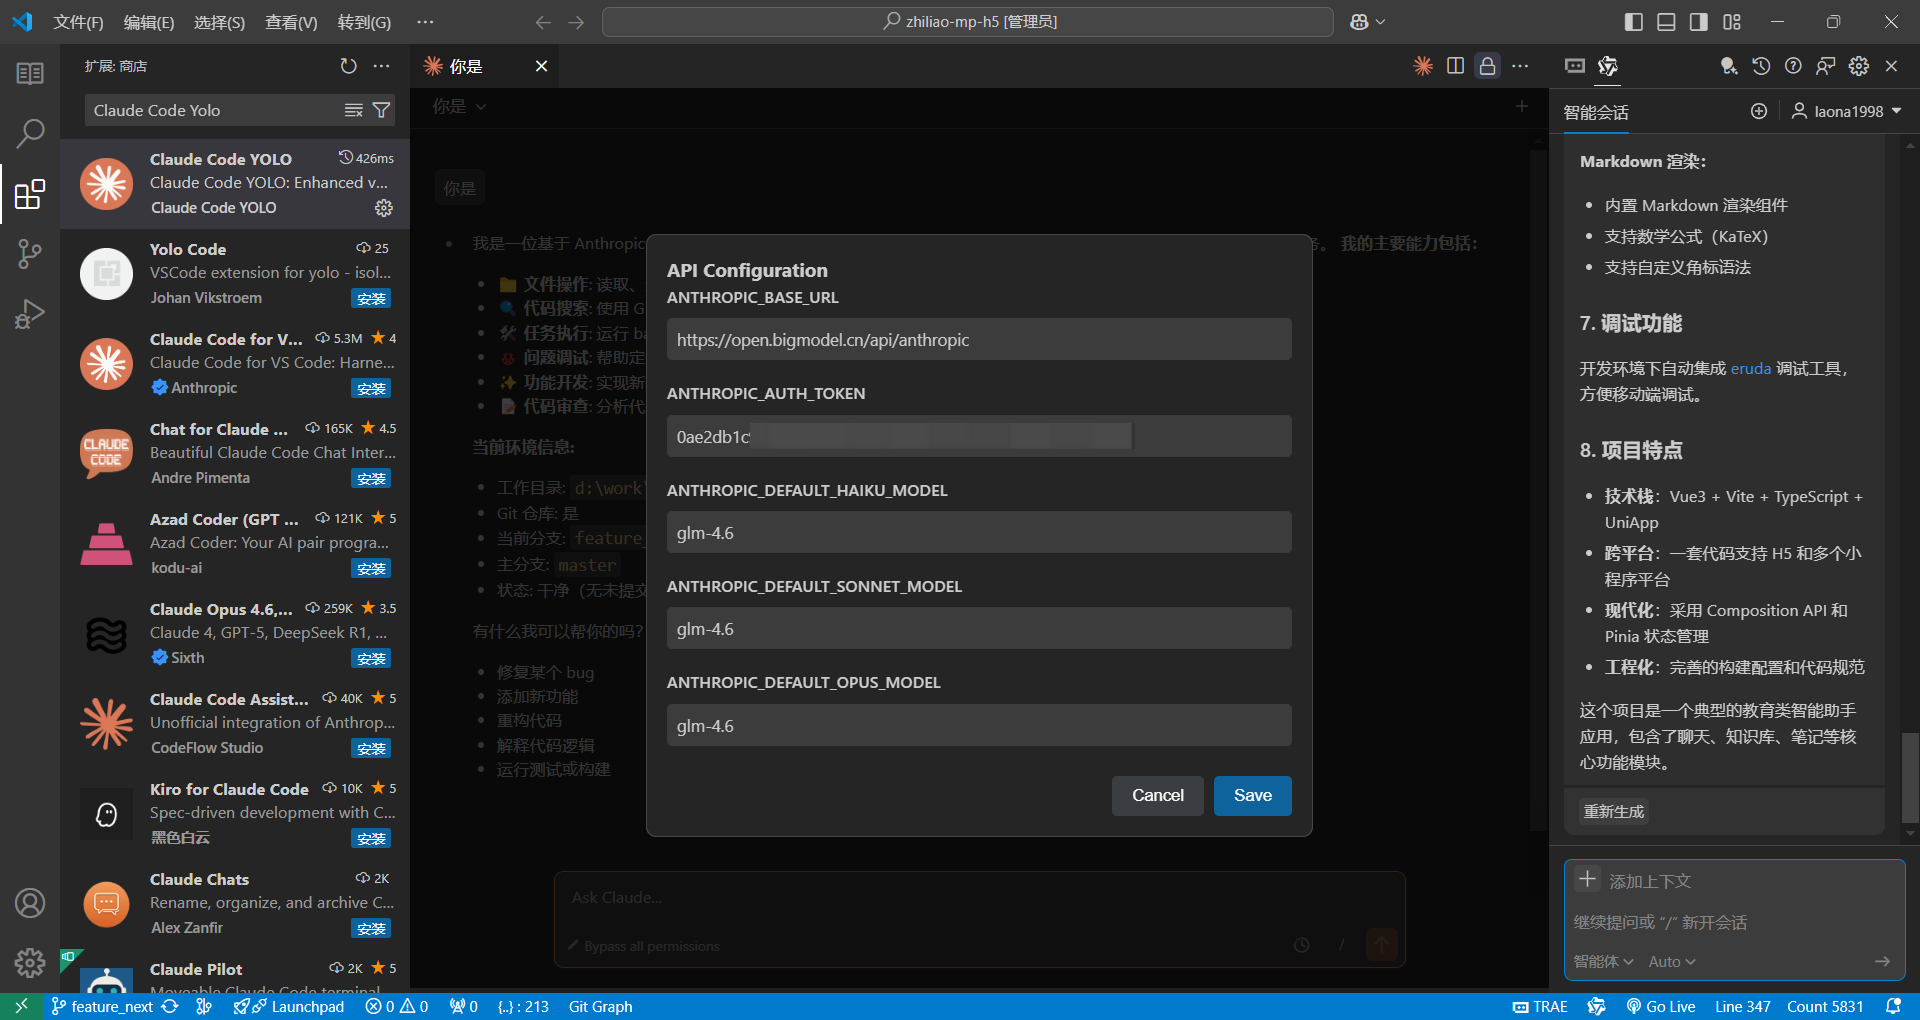
Task: Open feedback icon in assistant panel
Action: (x=1826, y=66)
